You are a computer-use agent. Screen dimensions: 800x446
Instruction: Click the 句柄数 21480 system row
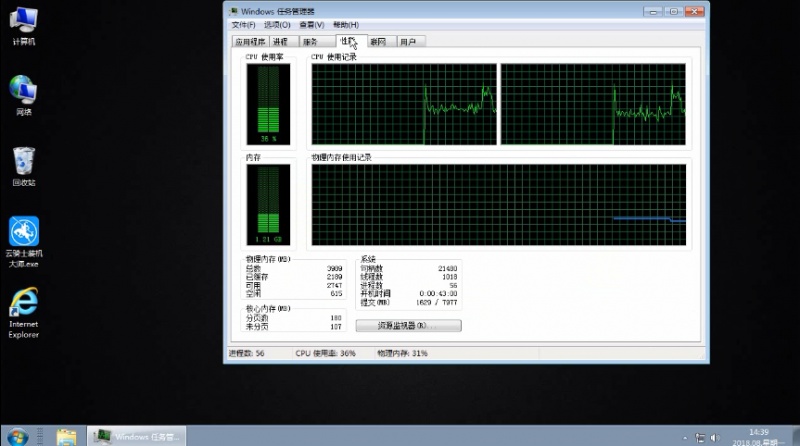(409, 268)
